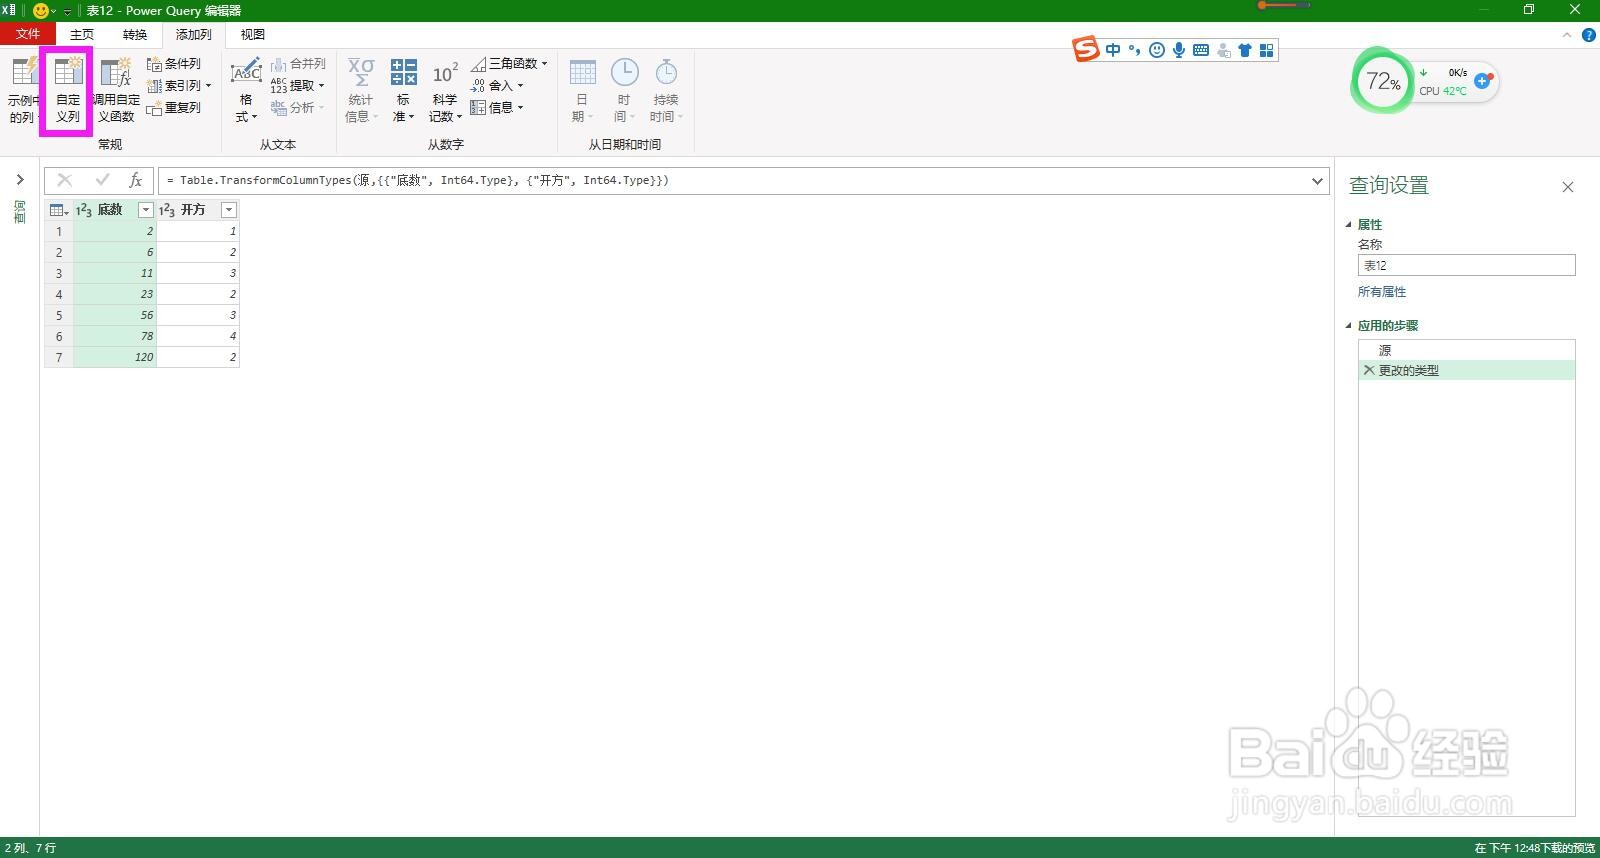Select the 源 applied step
Image resolution: width=1600 pixels, height=858 pixels.
point(1467,351)
